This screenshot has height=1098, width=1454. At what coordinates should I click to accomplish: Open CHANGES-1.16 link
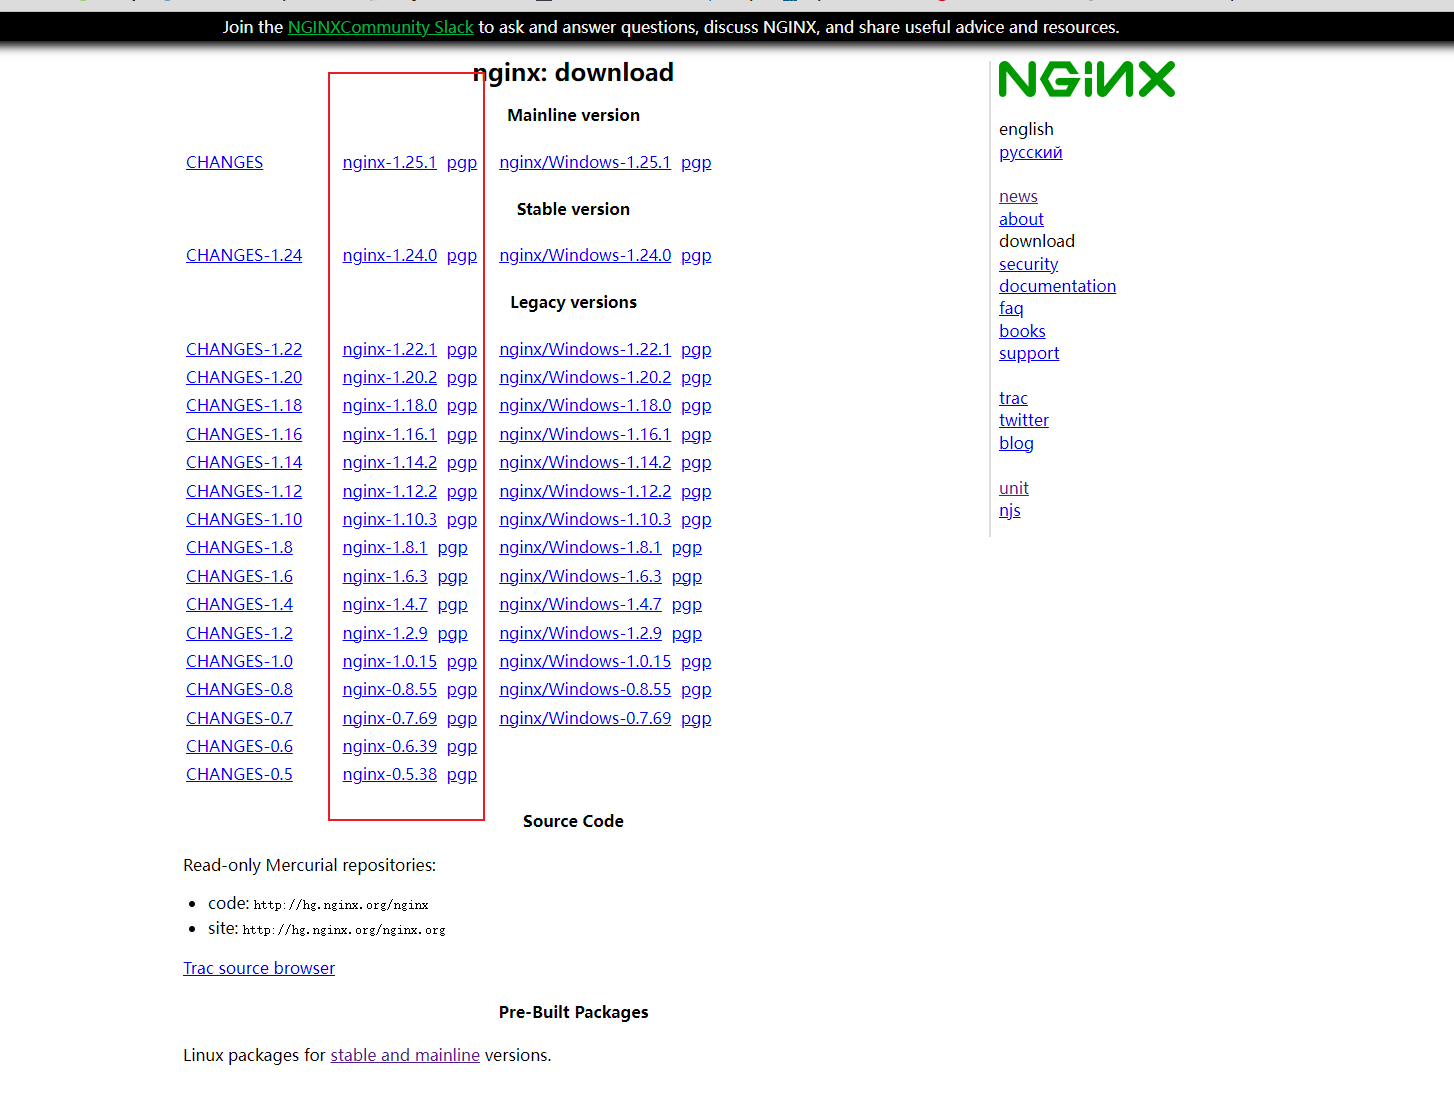244,434
